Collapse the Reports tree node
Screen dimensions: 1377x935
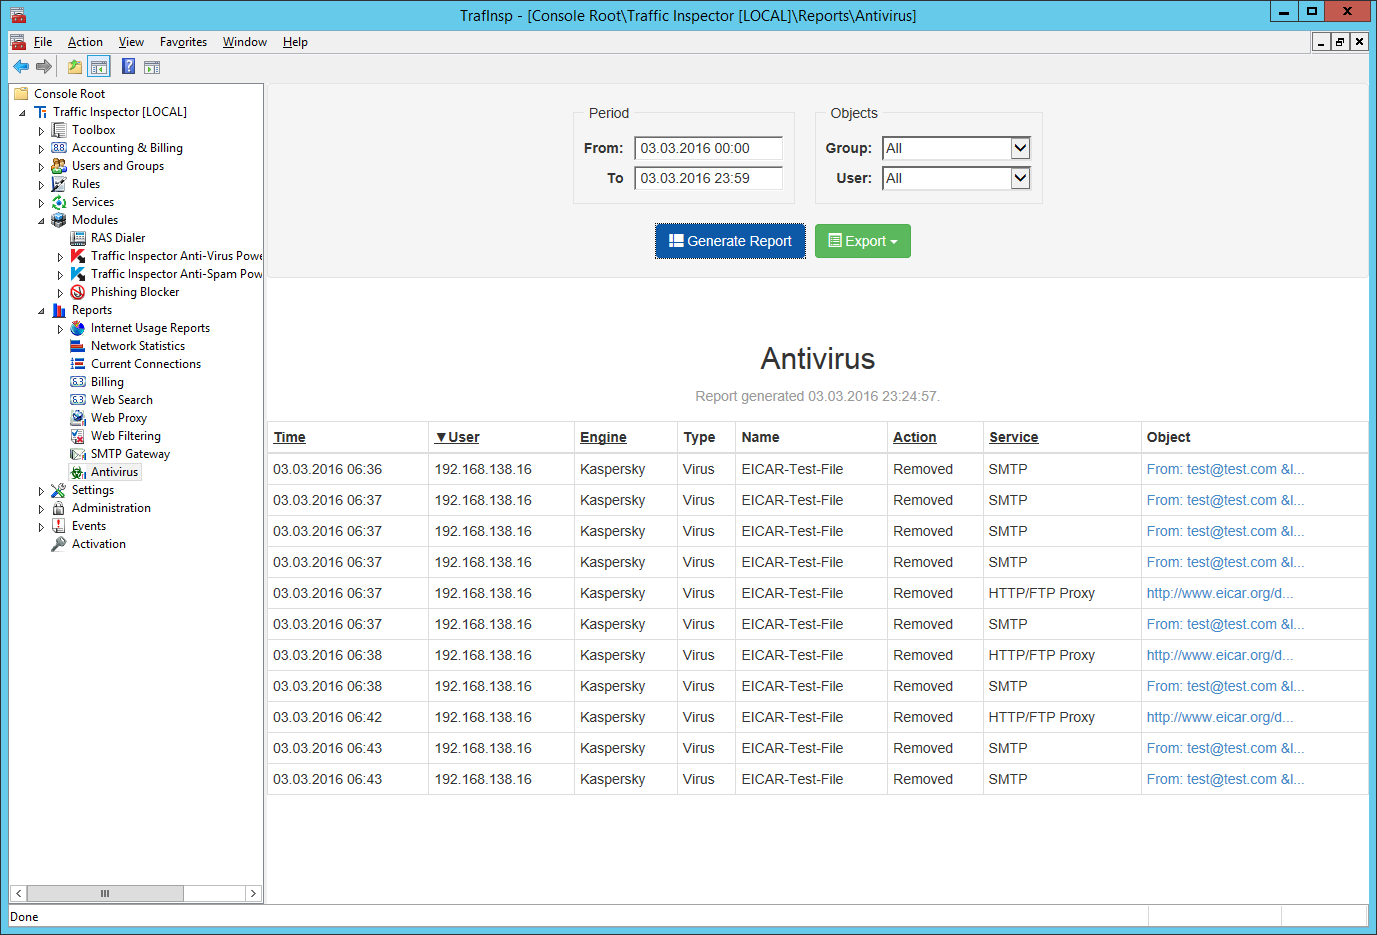pyautogui.click(x=41, y=311)
